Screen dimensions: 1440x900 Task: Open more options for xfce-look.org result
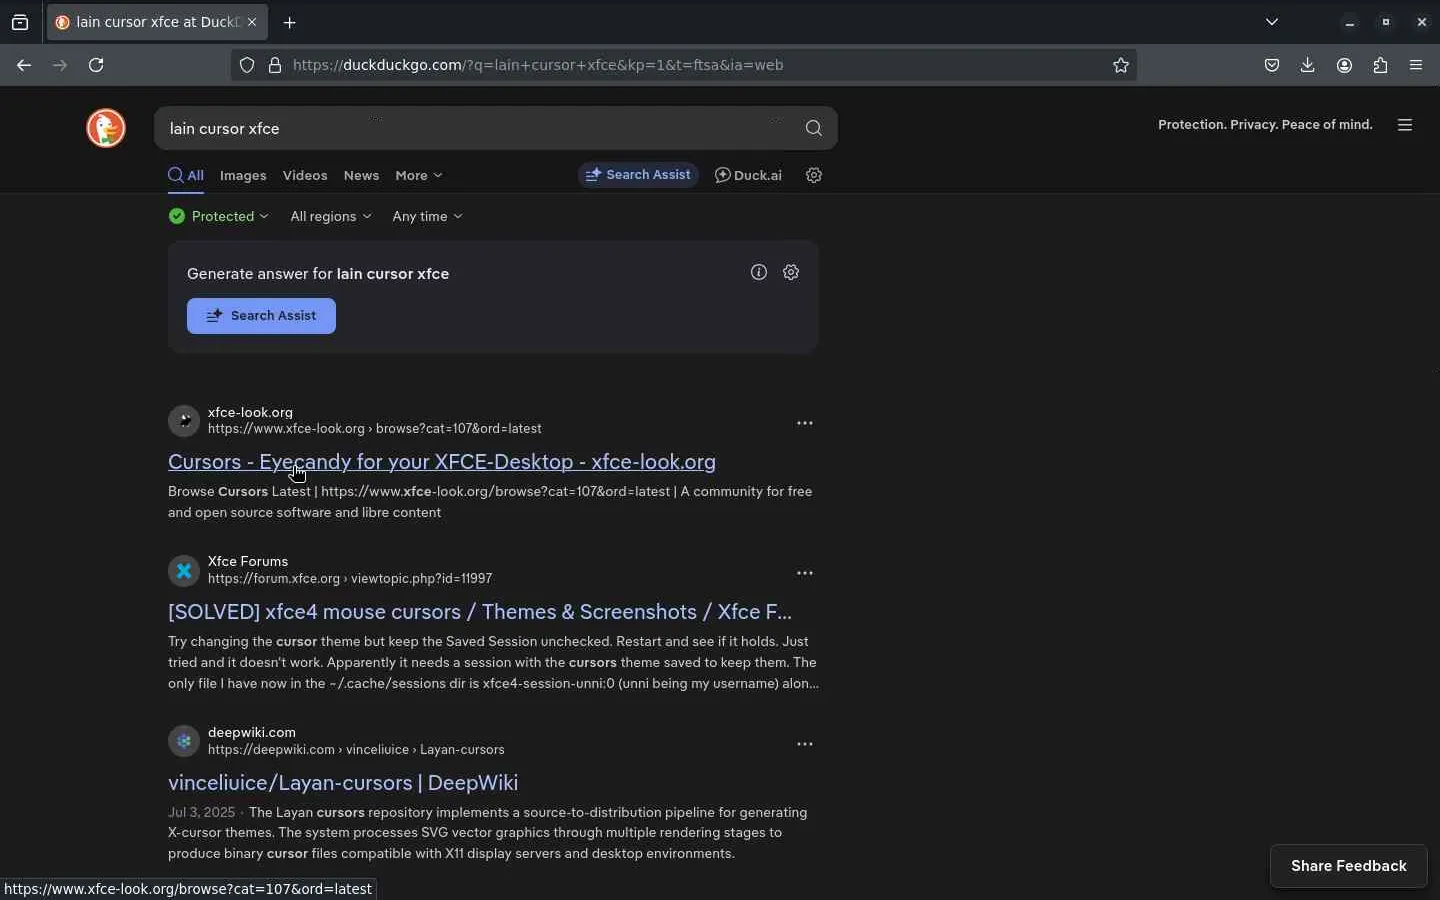(x=805, y=424)
